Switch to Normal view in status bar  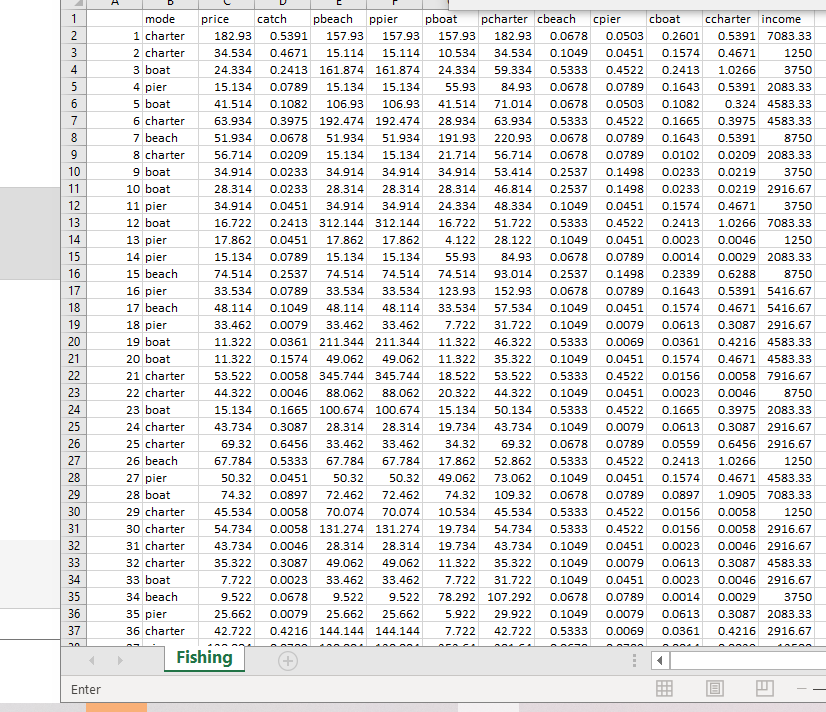pyautogui.click(x=664, y=688)
